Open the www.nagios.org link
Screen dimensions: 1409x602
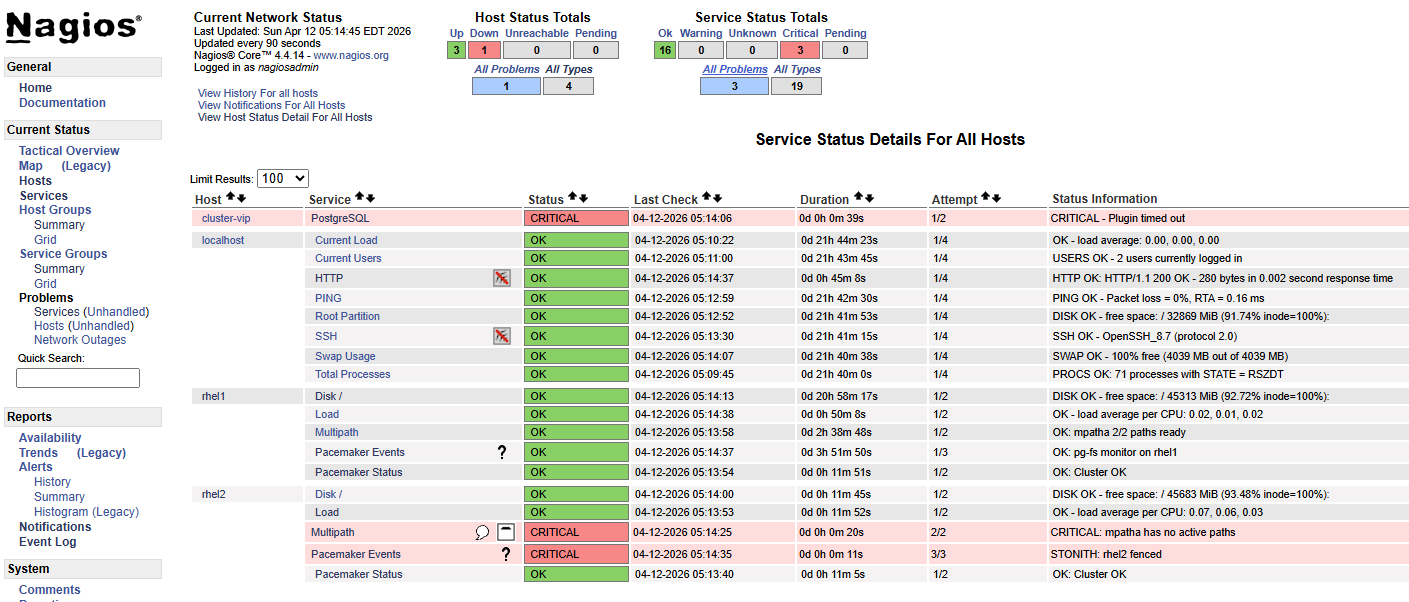point(351,56)
